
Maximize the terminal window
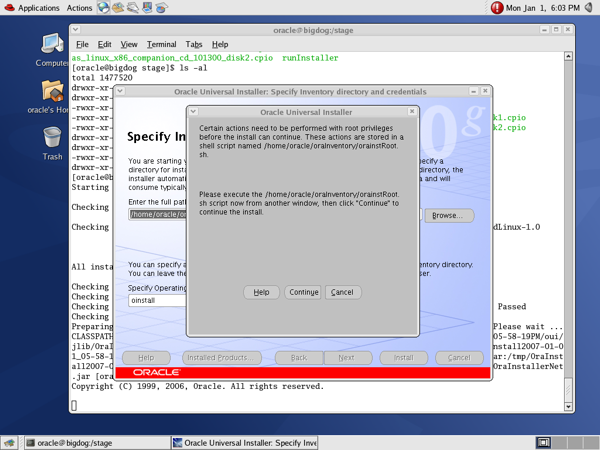556,29
